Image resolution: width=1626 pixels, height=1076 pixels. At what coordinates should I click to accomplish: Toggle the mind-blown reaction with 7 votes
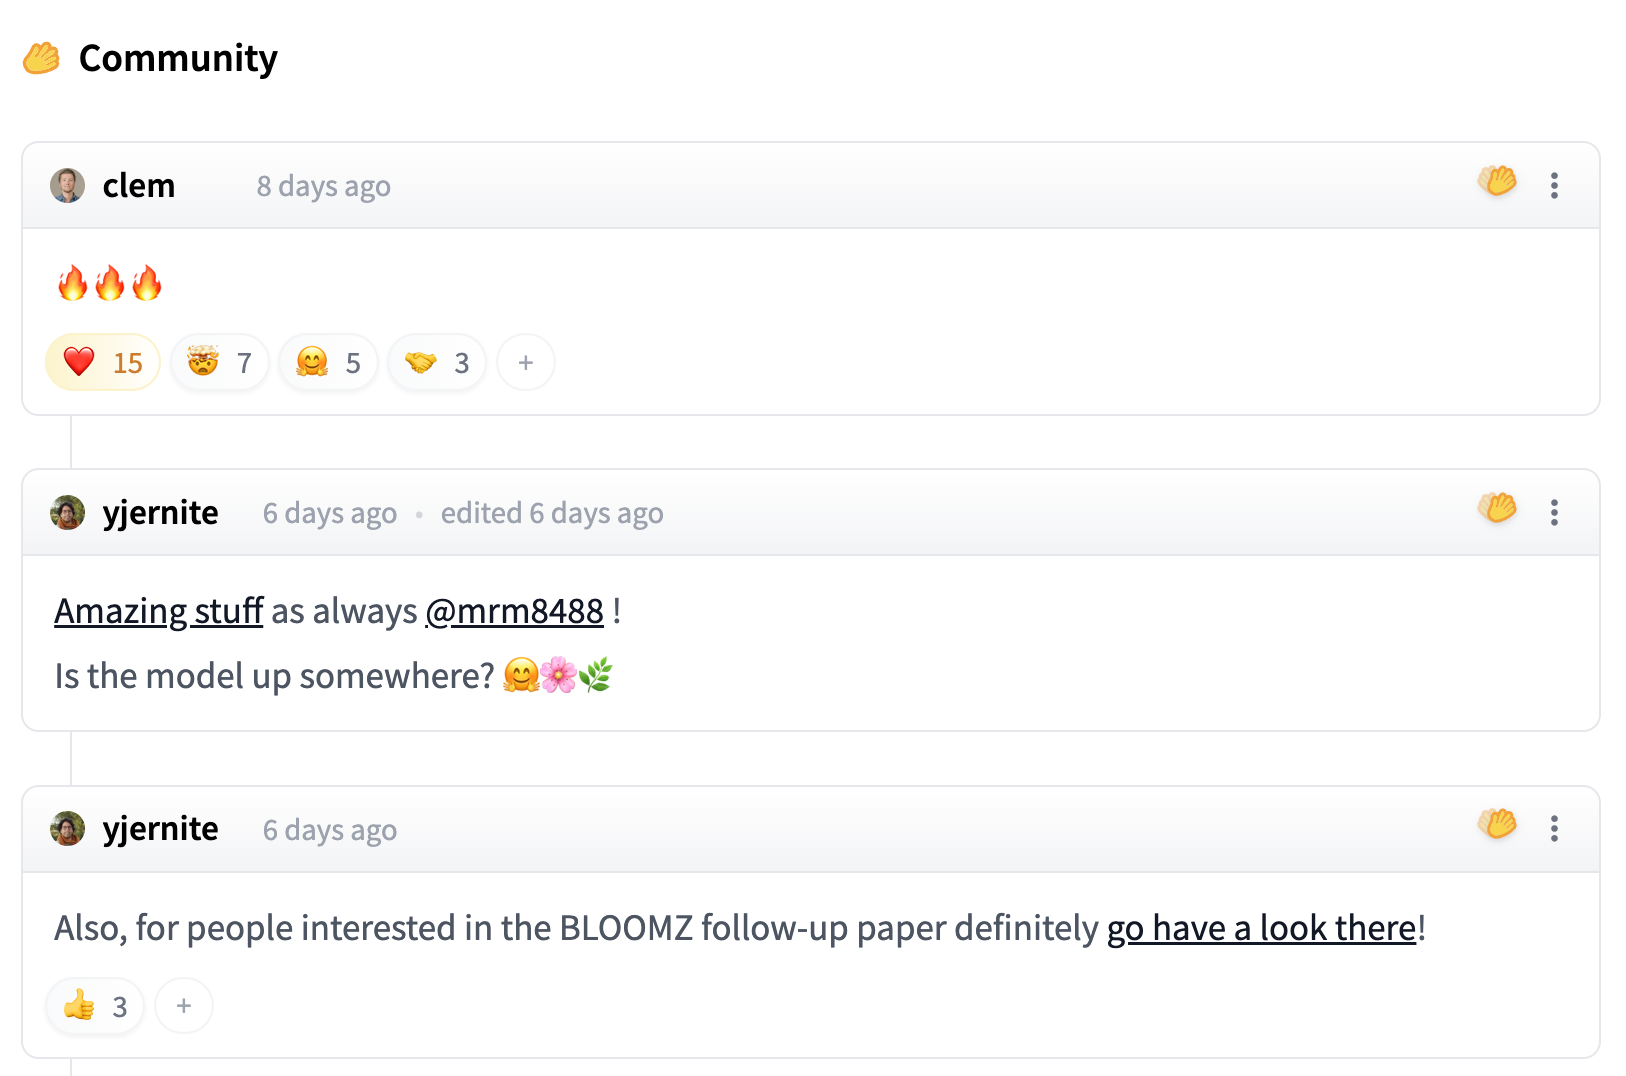click(x=220, y=362)
